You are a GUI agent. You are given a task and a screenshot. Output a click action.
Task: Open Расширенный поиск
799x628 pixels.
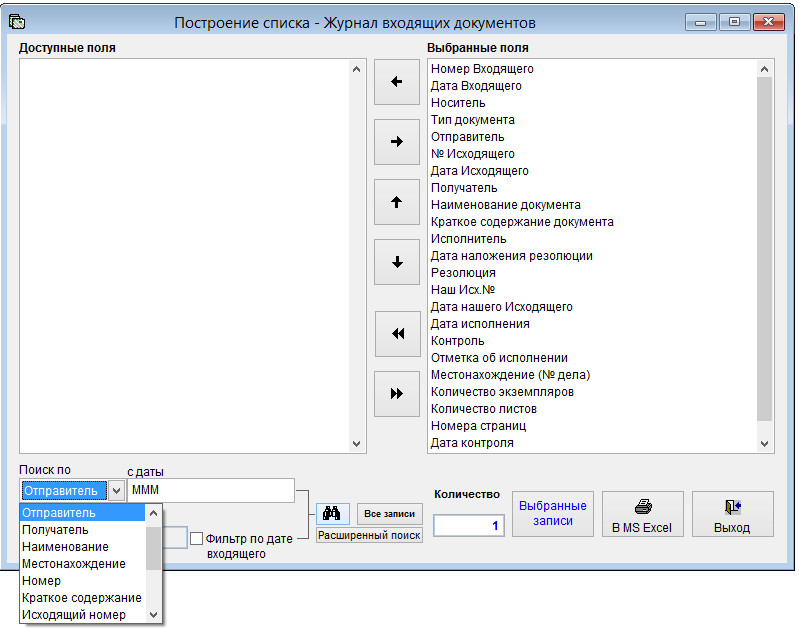click(369, 535)
